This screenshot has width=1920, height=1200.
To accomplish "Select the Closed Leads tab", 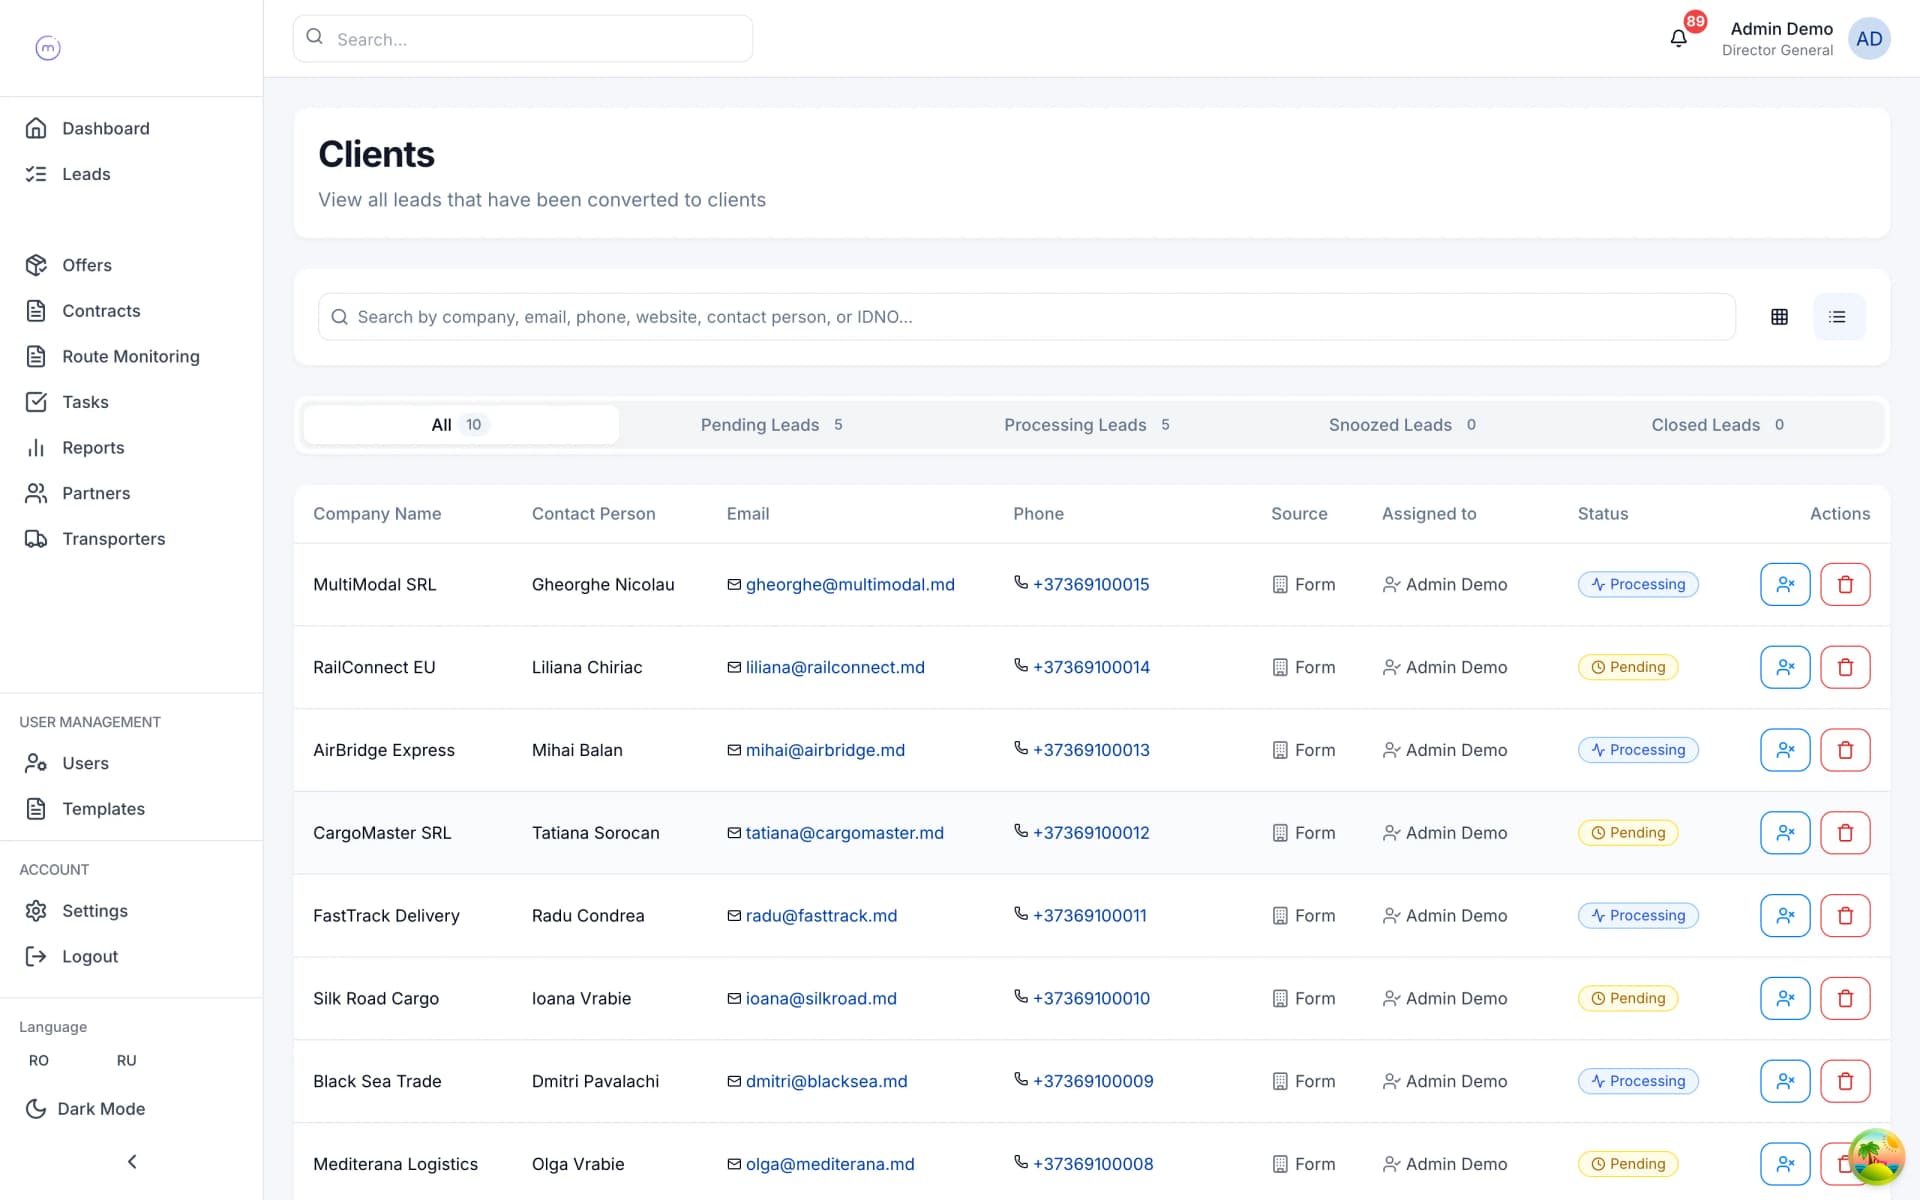I will 1717,425.
